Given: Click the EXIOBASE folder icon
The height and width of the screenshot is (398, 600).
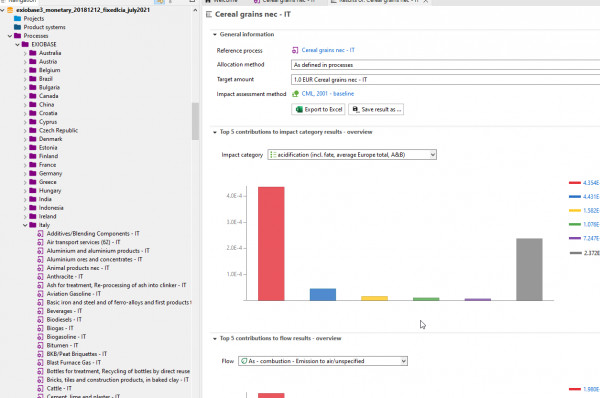Looking at the screenshot, I should [x=25, y=44].
